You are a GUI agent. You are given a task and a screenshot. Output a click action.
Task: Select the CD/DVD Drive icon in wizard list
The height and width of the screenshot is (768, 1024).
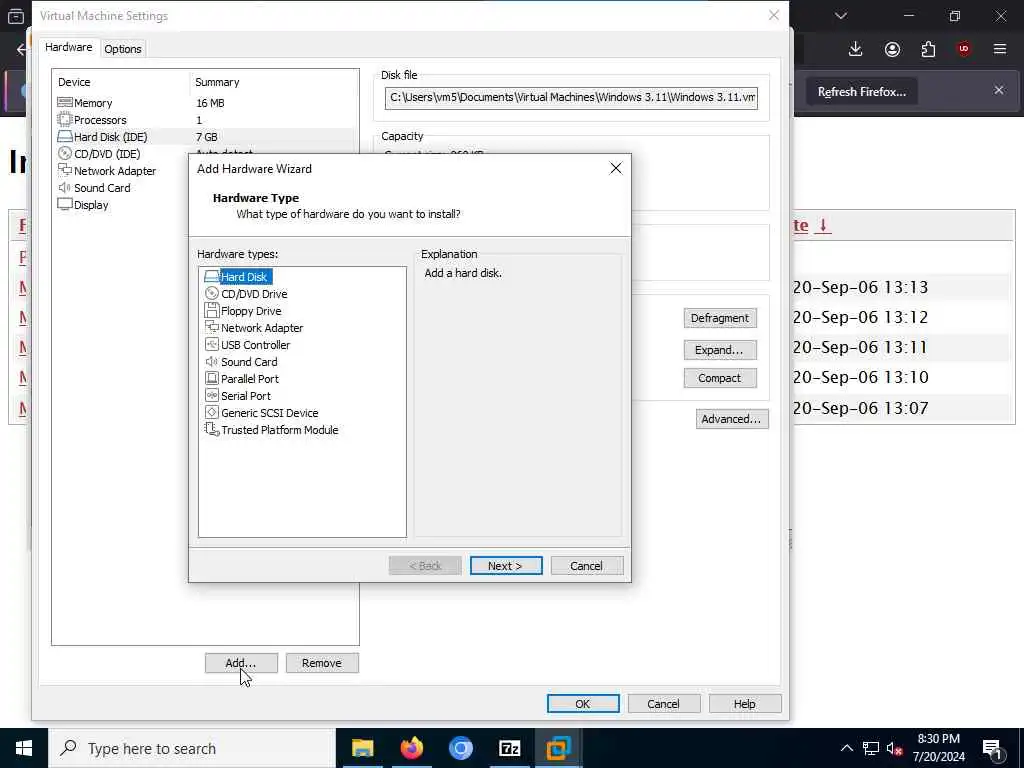pyautogui.click(x=212, y=294)
